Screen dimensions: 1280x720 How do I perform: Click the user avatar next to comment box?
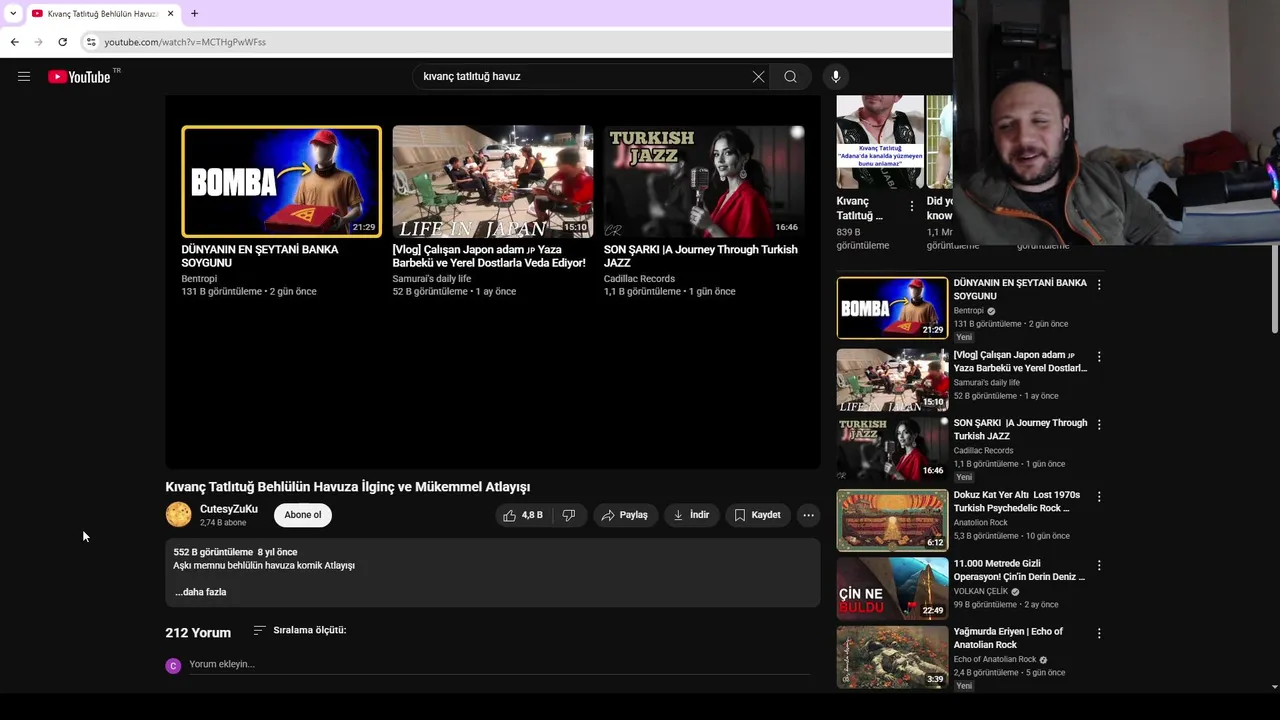[x=173, y=665]
